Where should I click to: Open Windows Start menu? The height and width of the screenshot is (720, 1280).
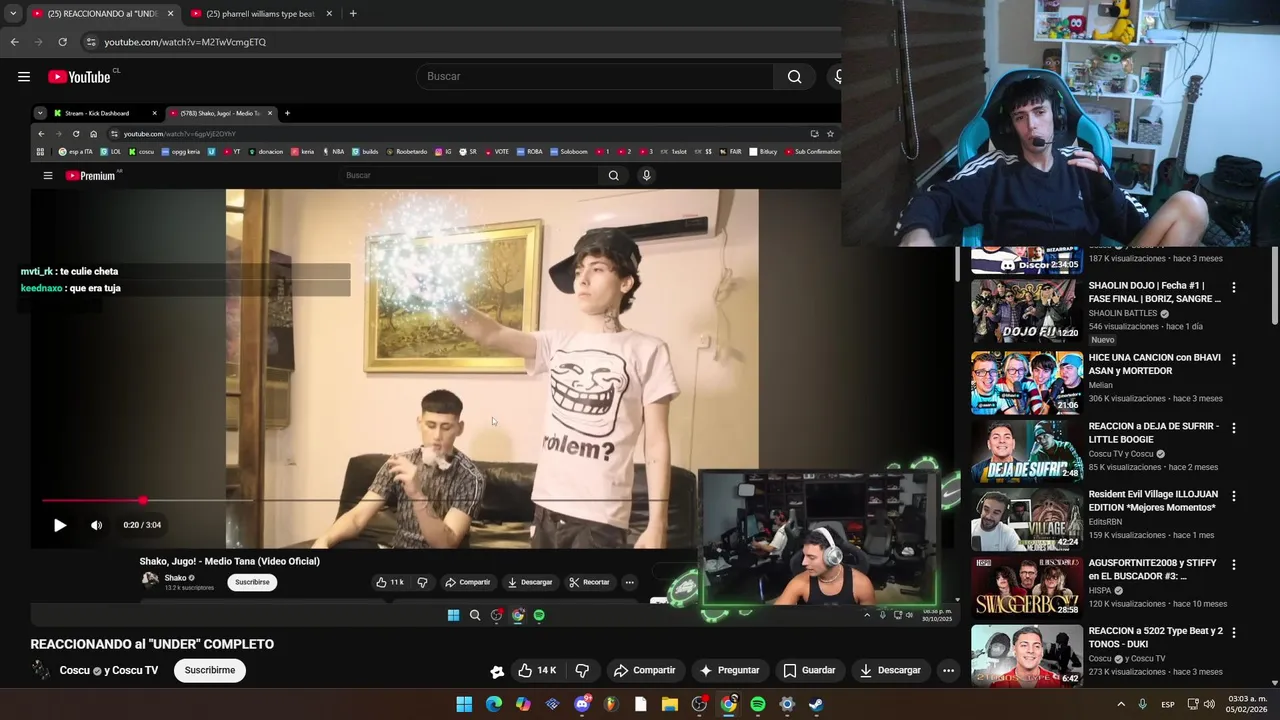(464, 704)
